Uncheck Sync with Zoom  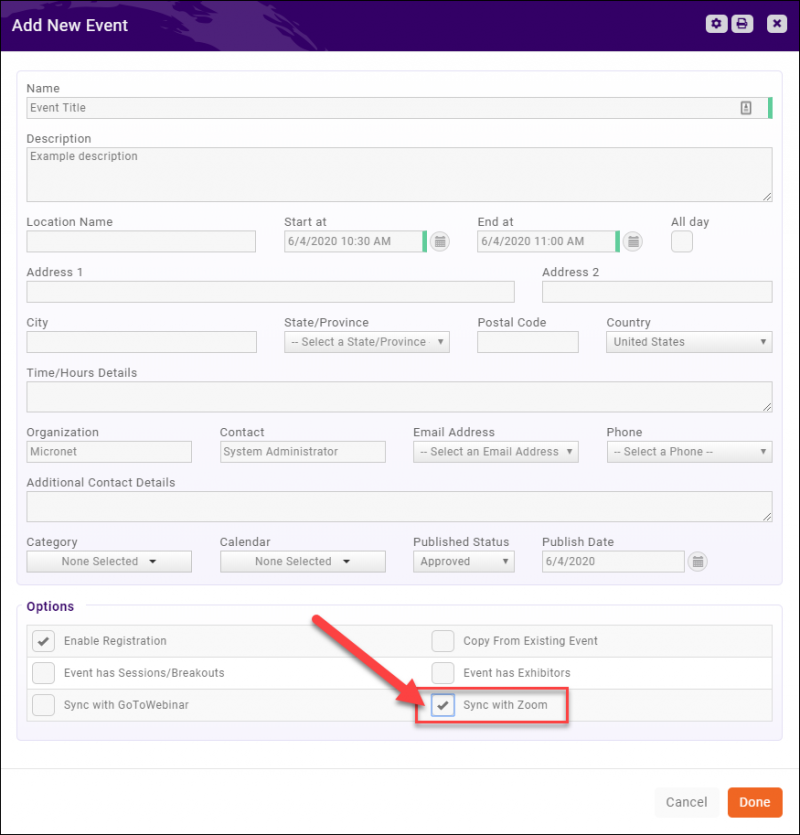(442, 705)
